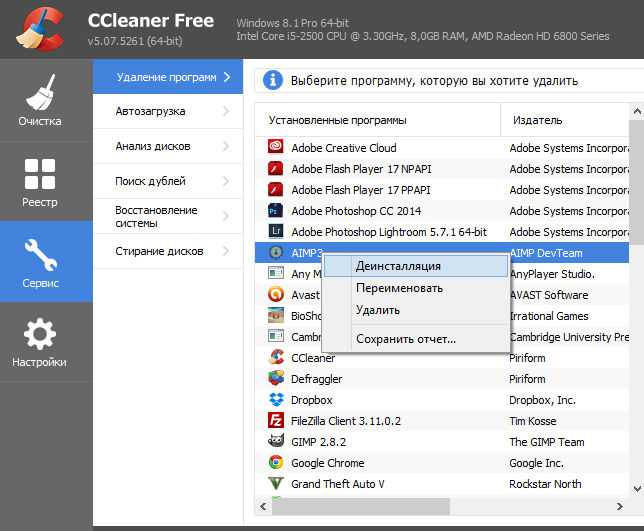
Task: Click the vertical scrollbar up arrow
Action: (637, 111)
